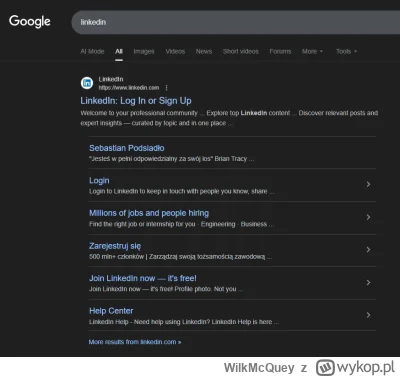
Task: Open Join LinkedIn now — it's free! link
Action: (x=143, y=278)
